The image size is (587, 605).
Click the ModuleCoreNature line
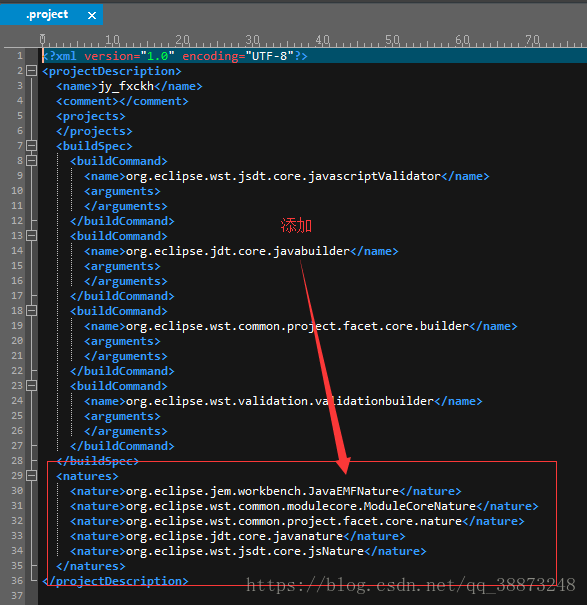(x=304, y=506)
